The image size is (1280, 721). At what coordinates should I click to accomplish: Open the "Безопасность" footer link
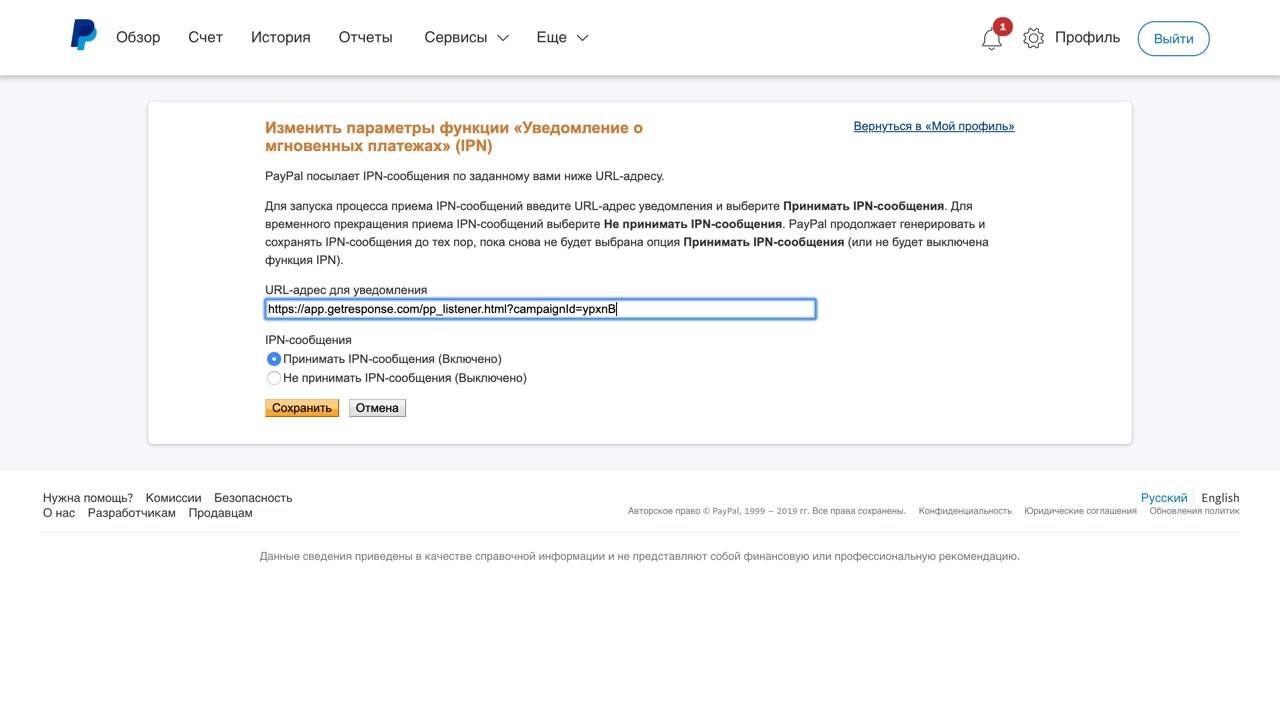253,498
